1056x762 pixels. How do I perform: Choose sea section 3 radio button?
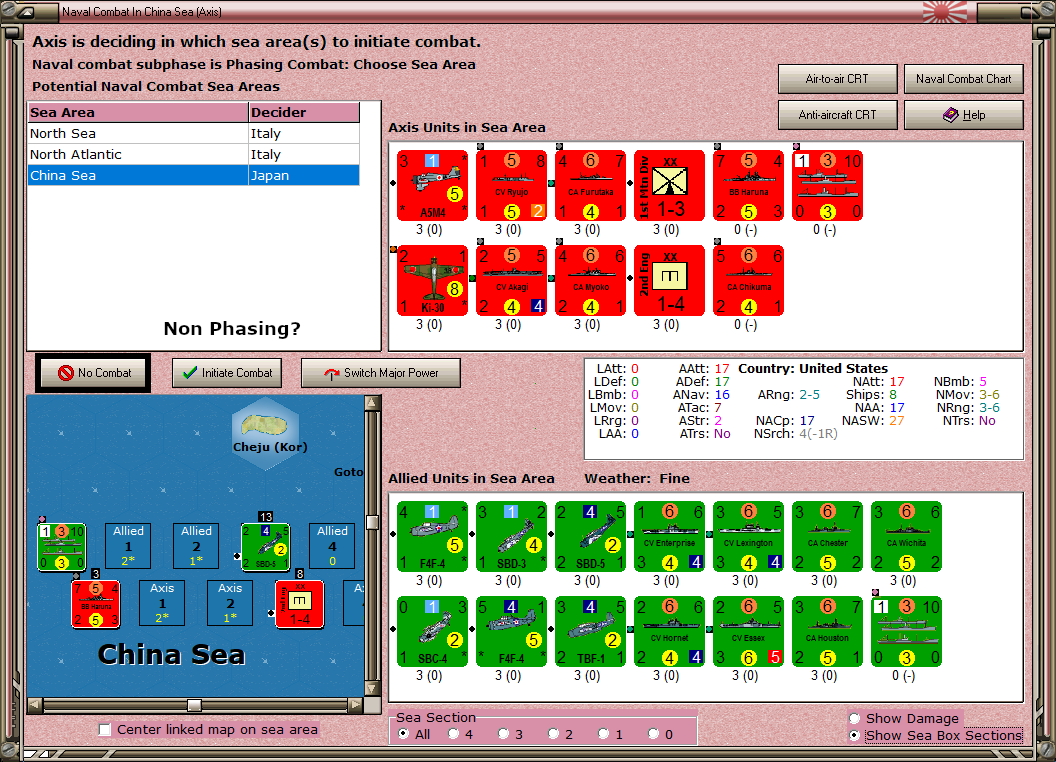pos(503,734)
